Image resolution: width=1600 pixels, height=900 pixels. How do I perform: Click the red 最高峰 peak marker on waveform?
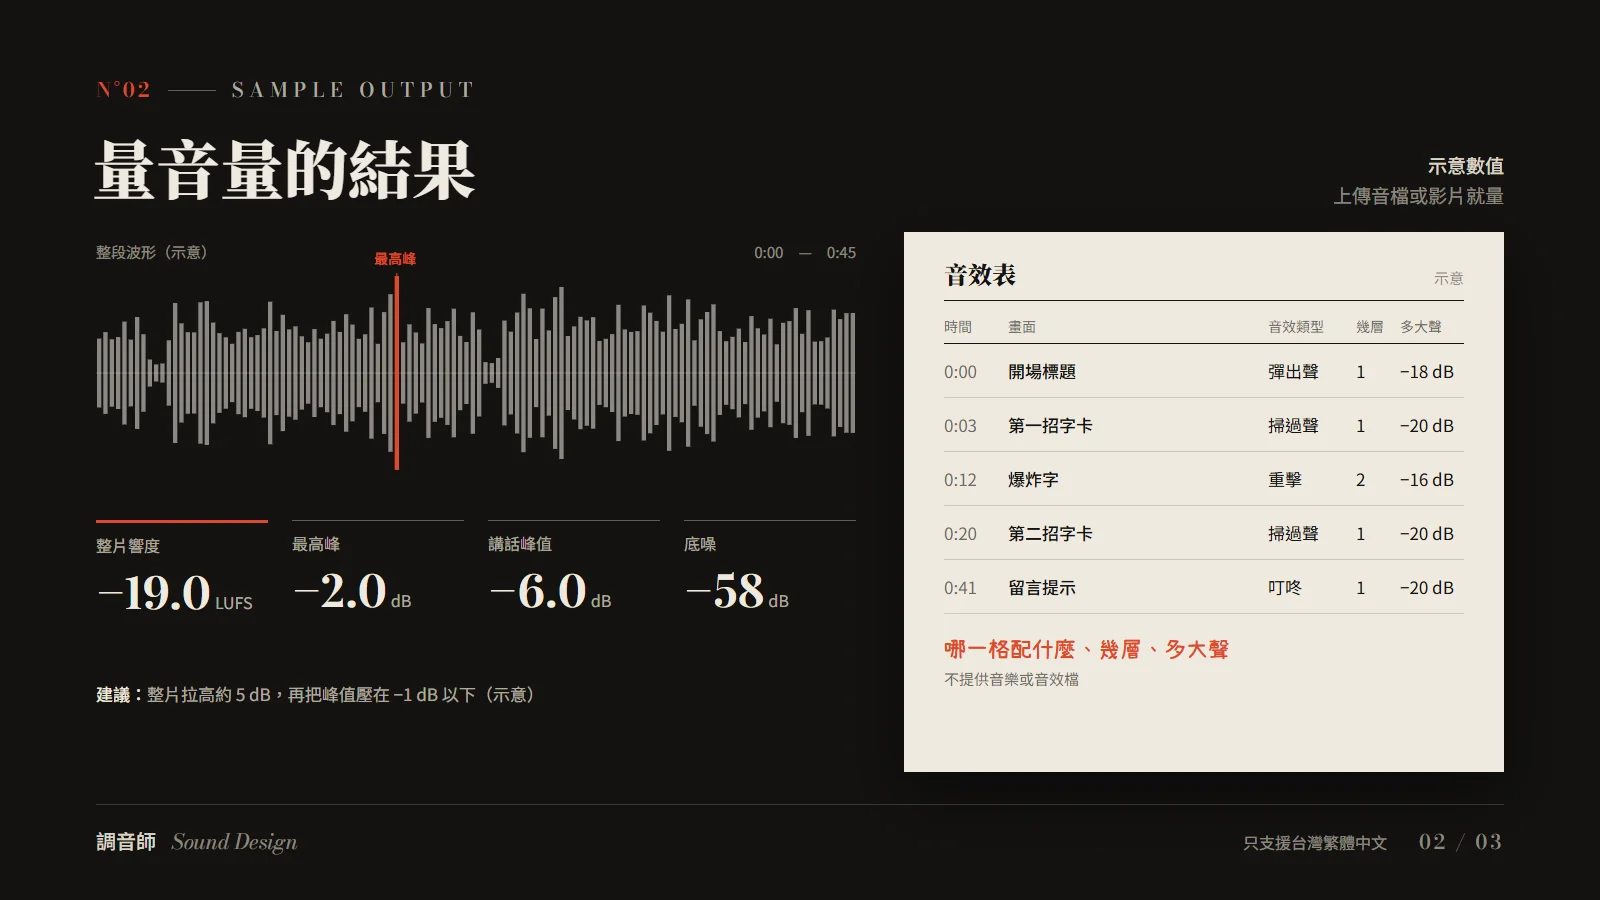(x=396, y=372)
